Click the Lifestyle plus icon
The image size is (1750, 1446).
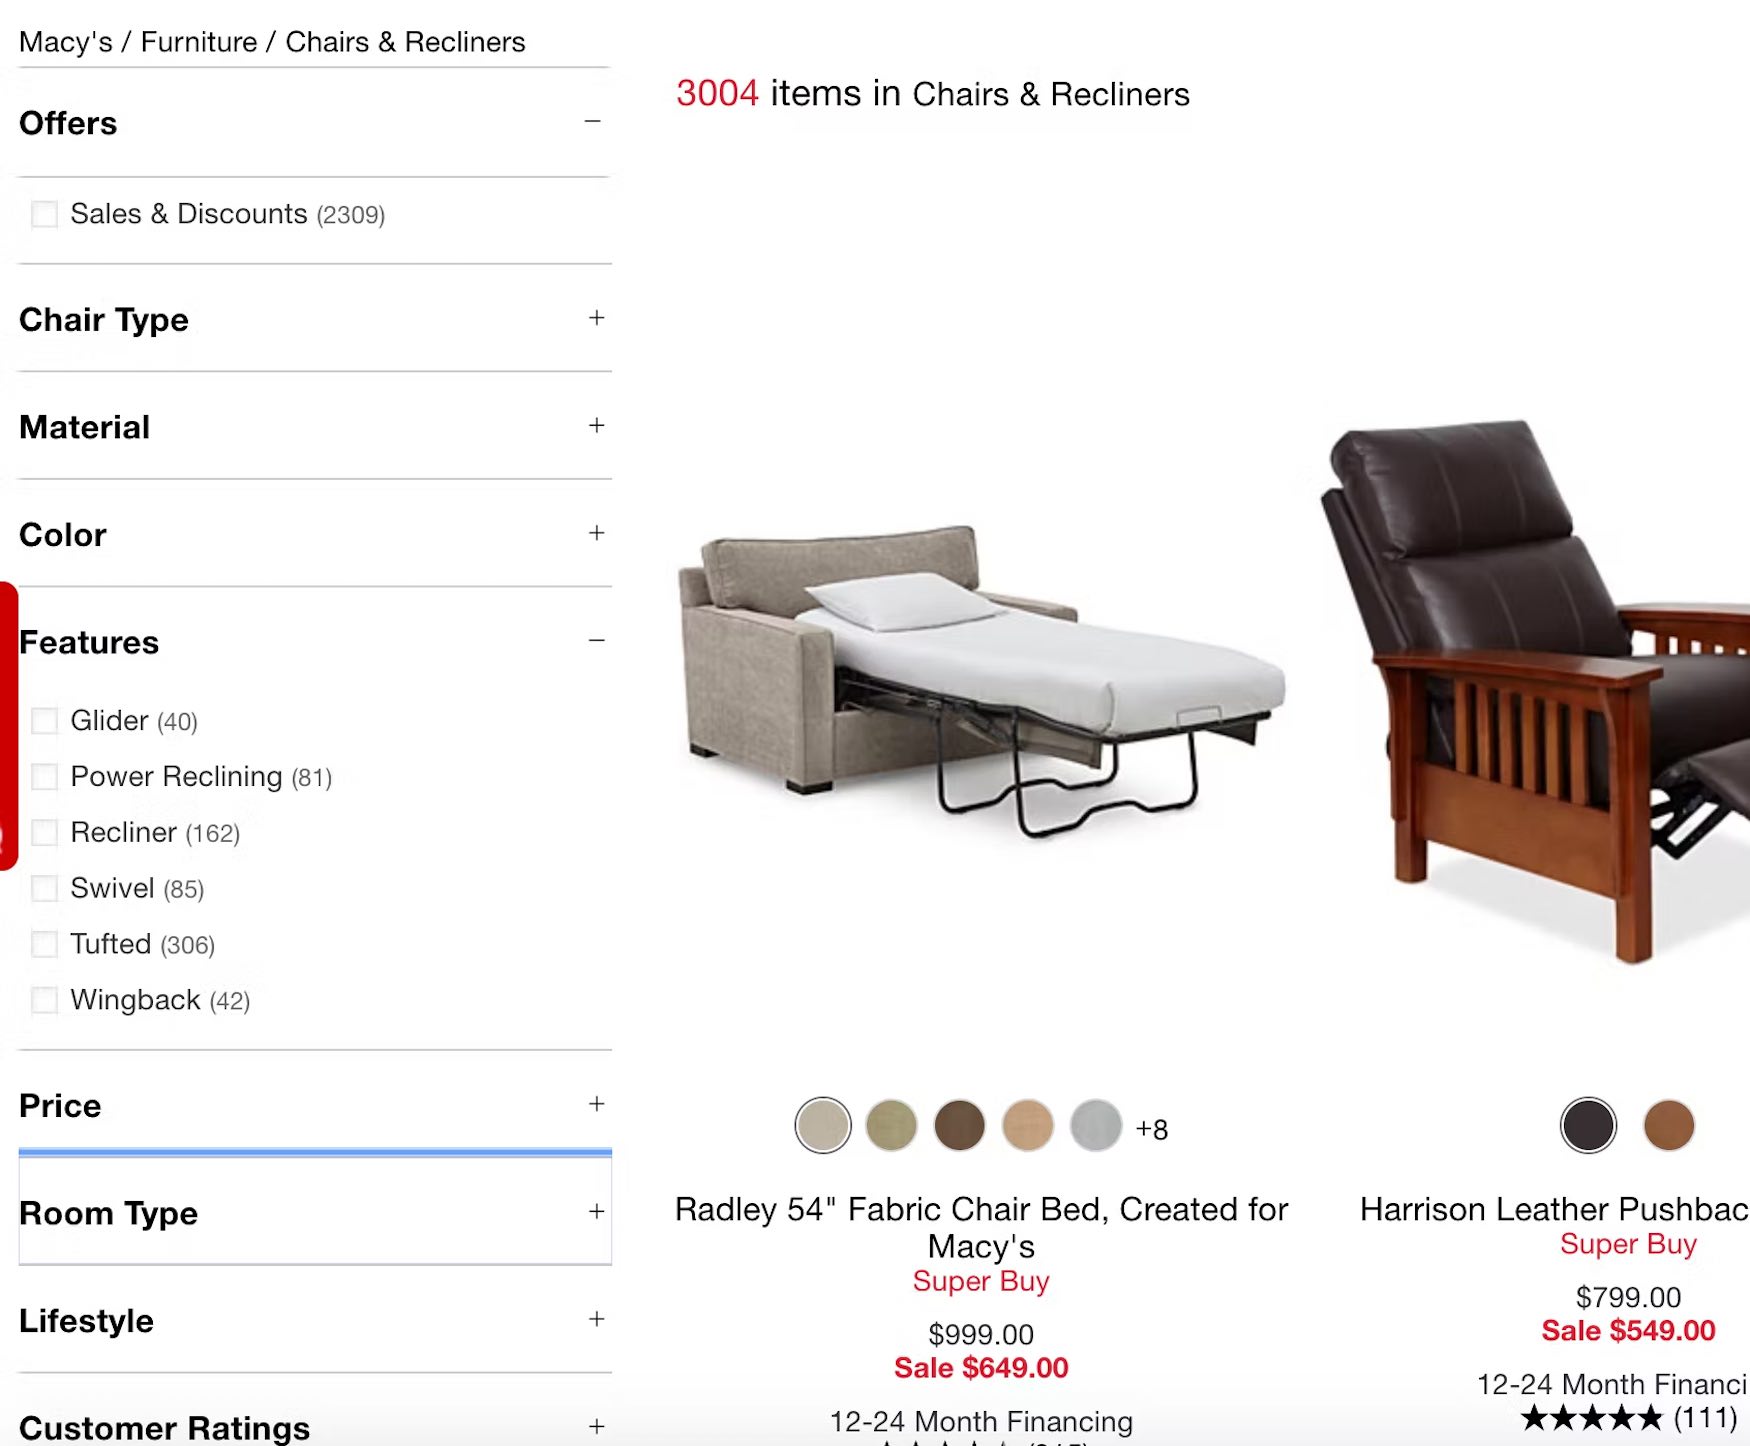tap(596, 1319)
